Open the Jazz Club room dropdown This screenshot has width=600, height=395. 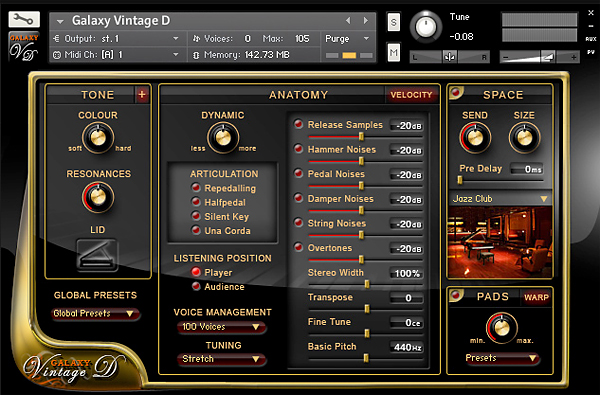point(500,199)
